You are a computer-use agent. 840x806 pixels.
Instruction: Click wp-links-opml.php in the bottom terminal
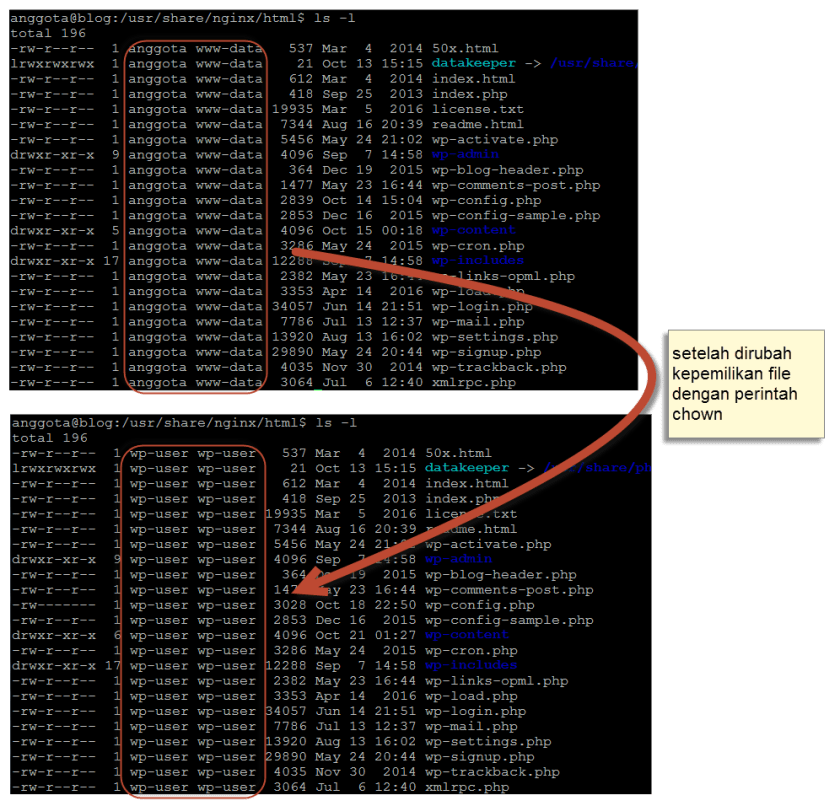click(x=496, y=681)
